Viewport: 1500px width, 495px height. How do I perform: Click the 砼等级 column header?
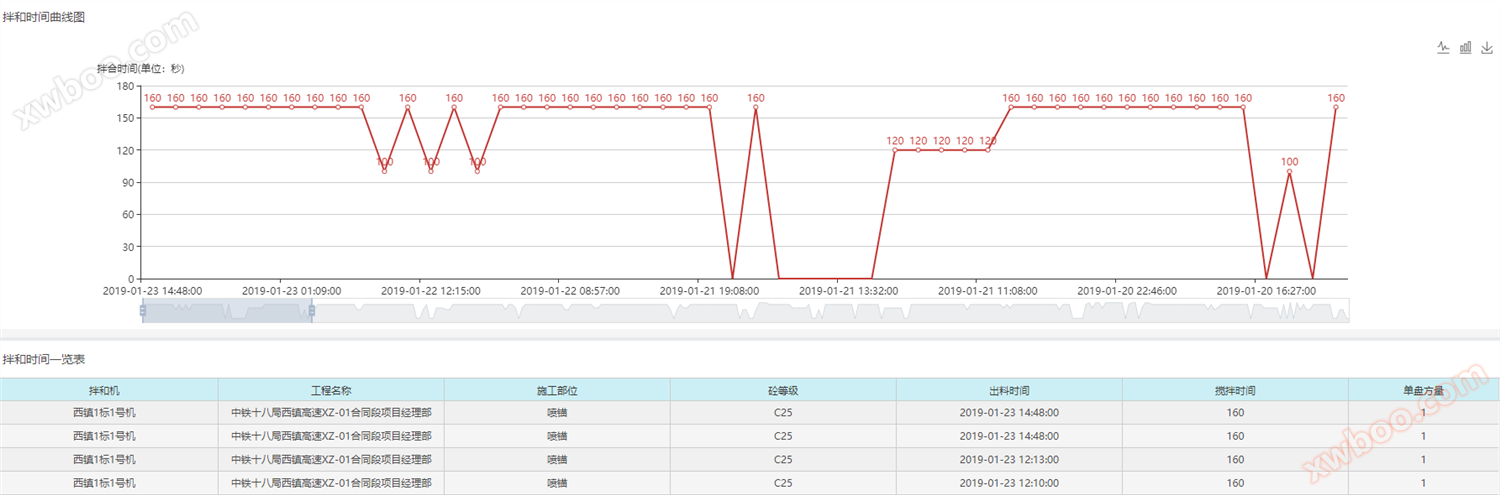tap(783, 390)
